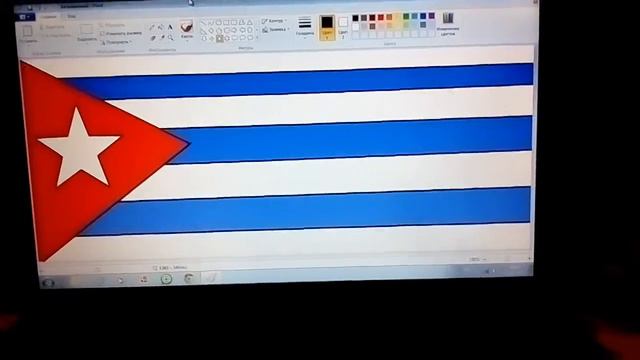Choose the Triangle shape
This screenshot has width=640, height=360.
250,22
